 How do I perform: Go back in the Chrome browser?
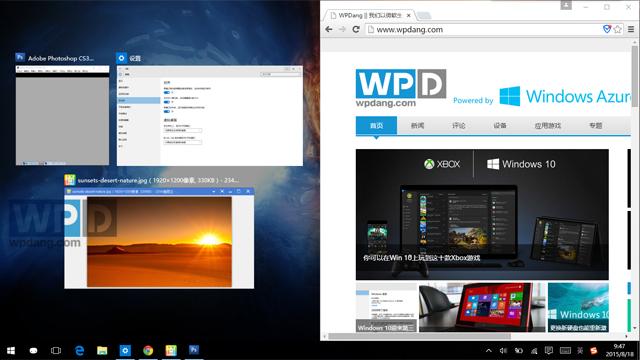point(329,29)
